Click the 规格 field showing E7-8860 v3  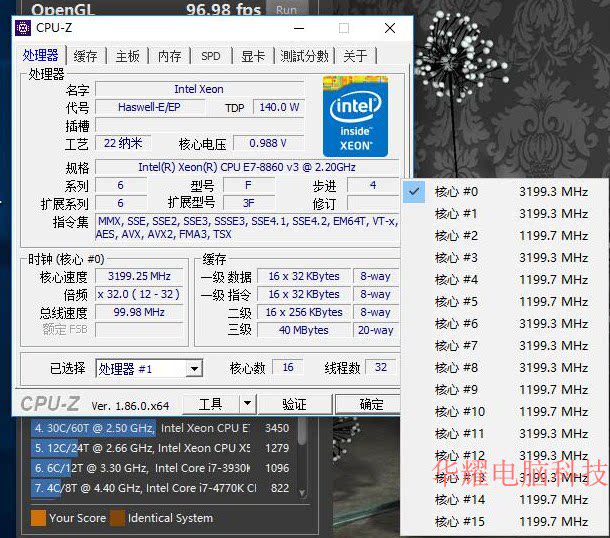click(x=247, y=167)
